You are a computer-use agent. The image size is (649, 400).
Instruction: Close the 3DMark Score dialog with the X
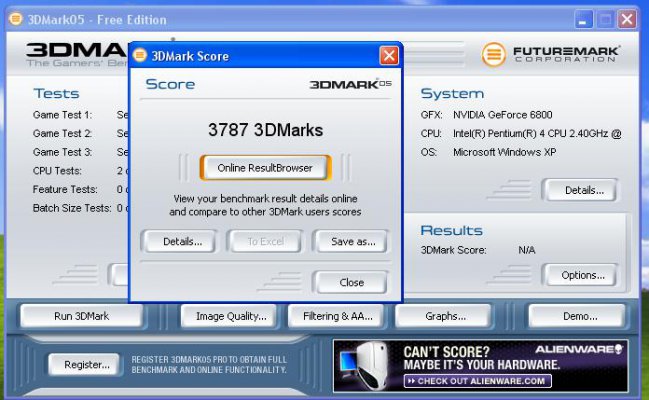click(389, 55)
